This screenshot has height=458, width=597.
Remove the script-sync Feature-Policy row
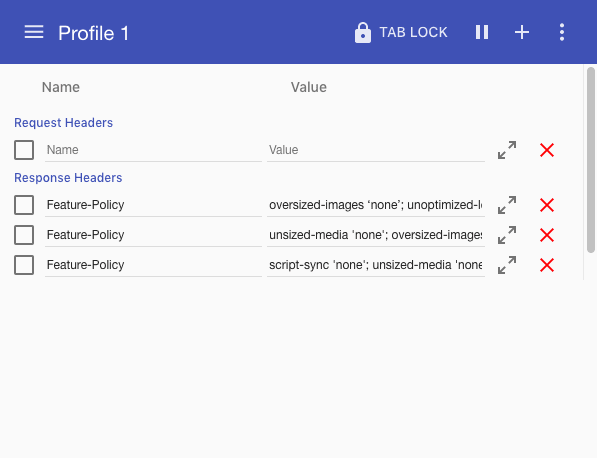pyautogui.click(x=547, y=265)
